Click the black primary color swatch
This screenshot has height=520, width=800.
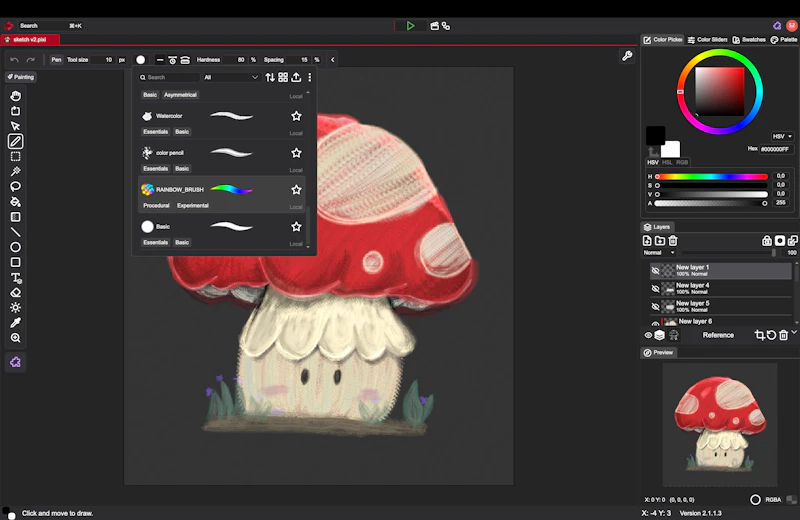pyautogui.click(x=655, y=136)
